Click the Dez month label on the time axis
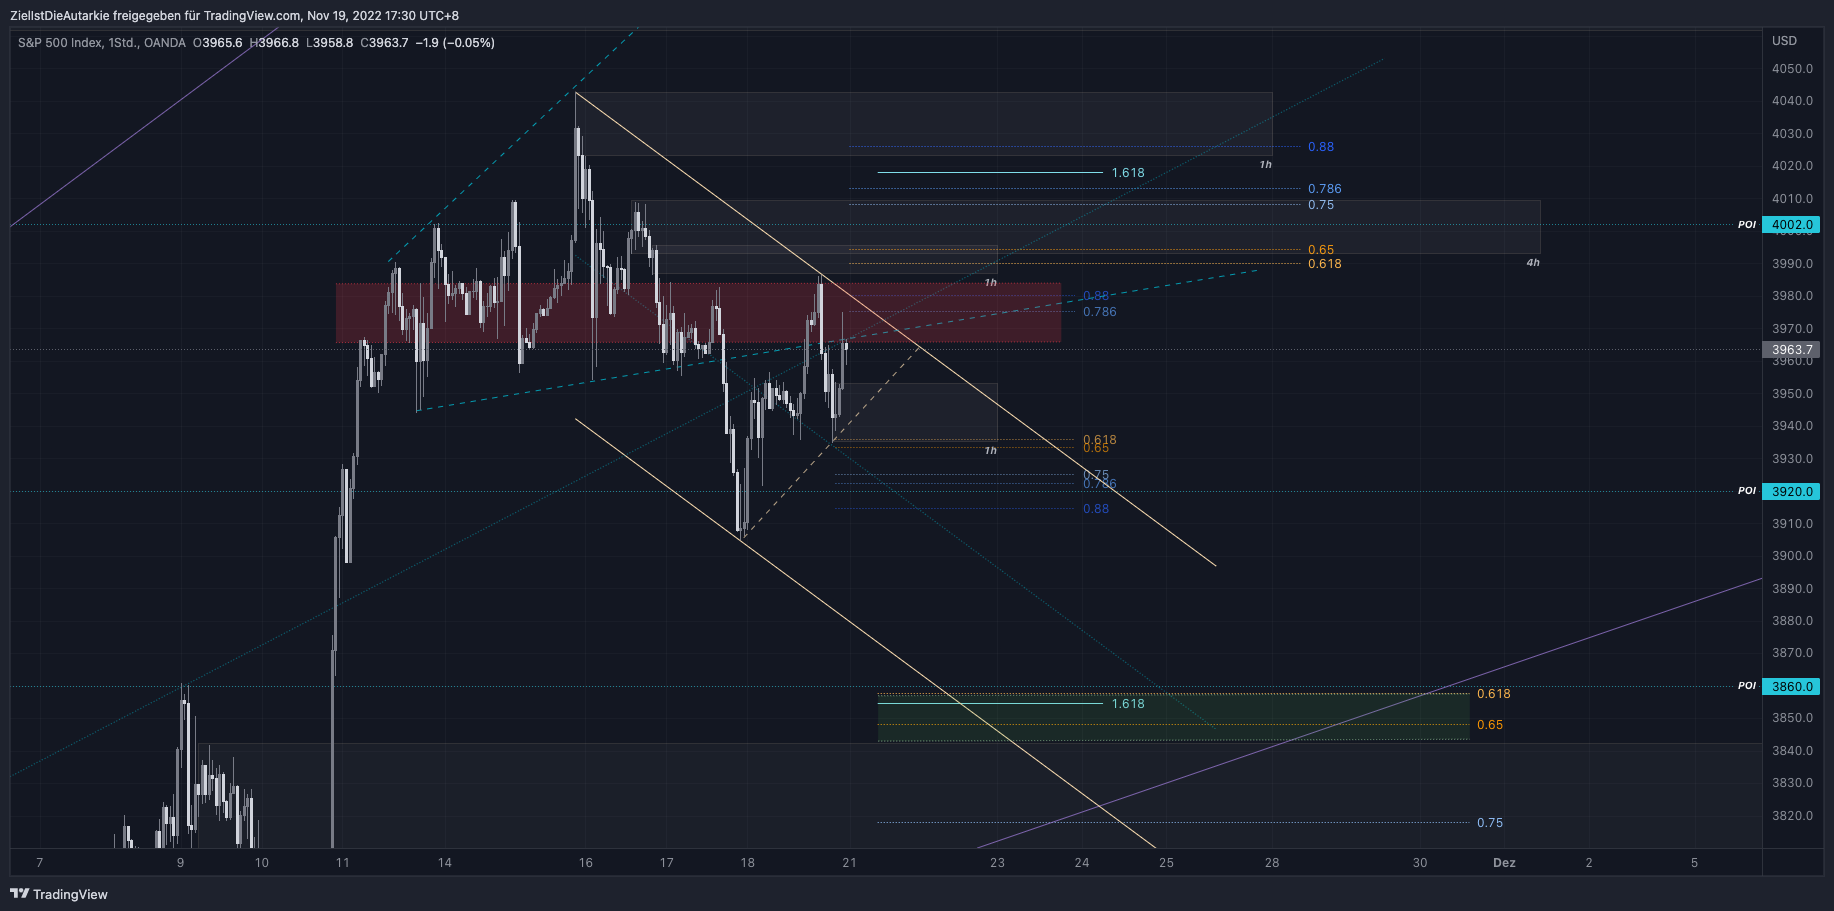Image resolution: width=1834 pixels, height=911 pixels. 1504,863
